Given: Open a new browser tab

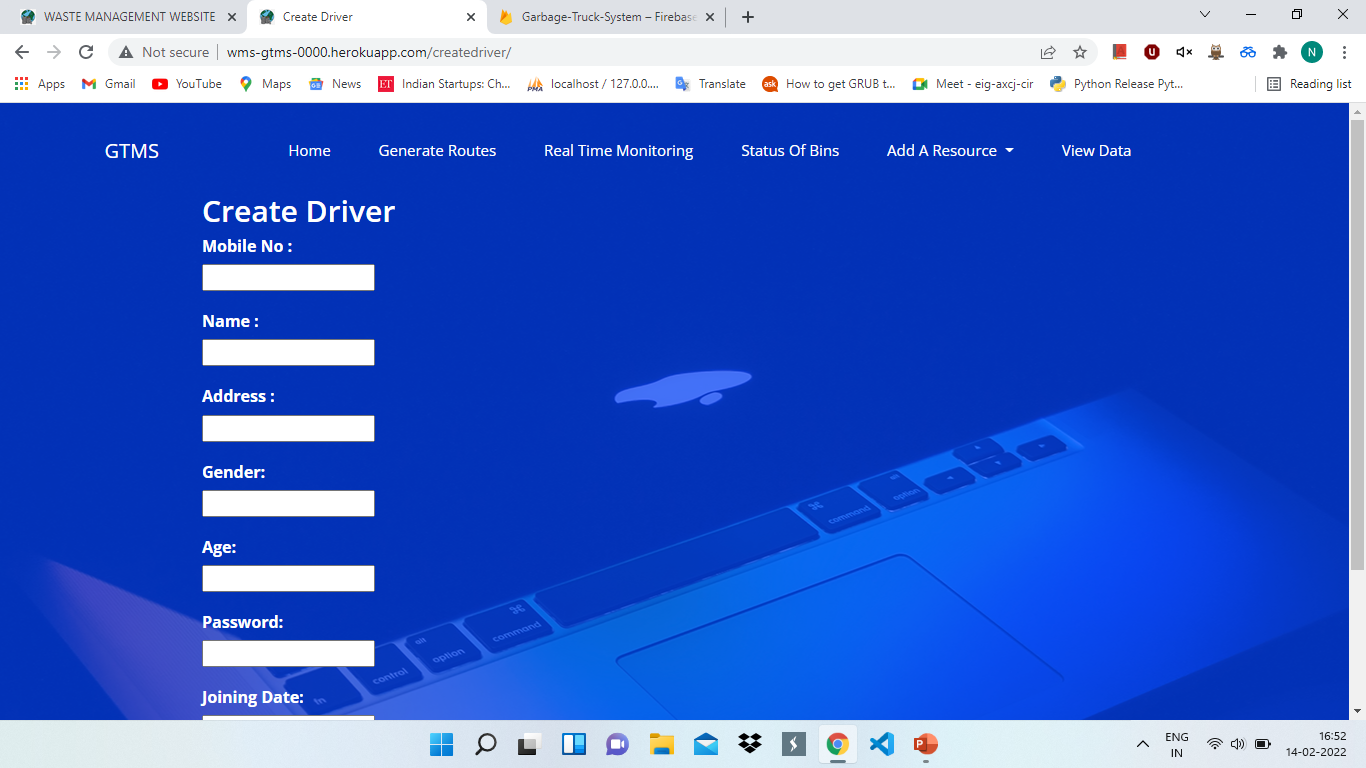Looking at the screenshot, I should pos(748,17).
